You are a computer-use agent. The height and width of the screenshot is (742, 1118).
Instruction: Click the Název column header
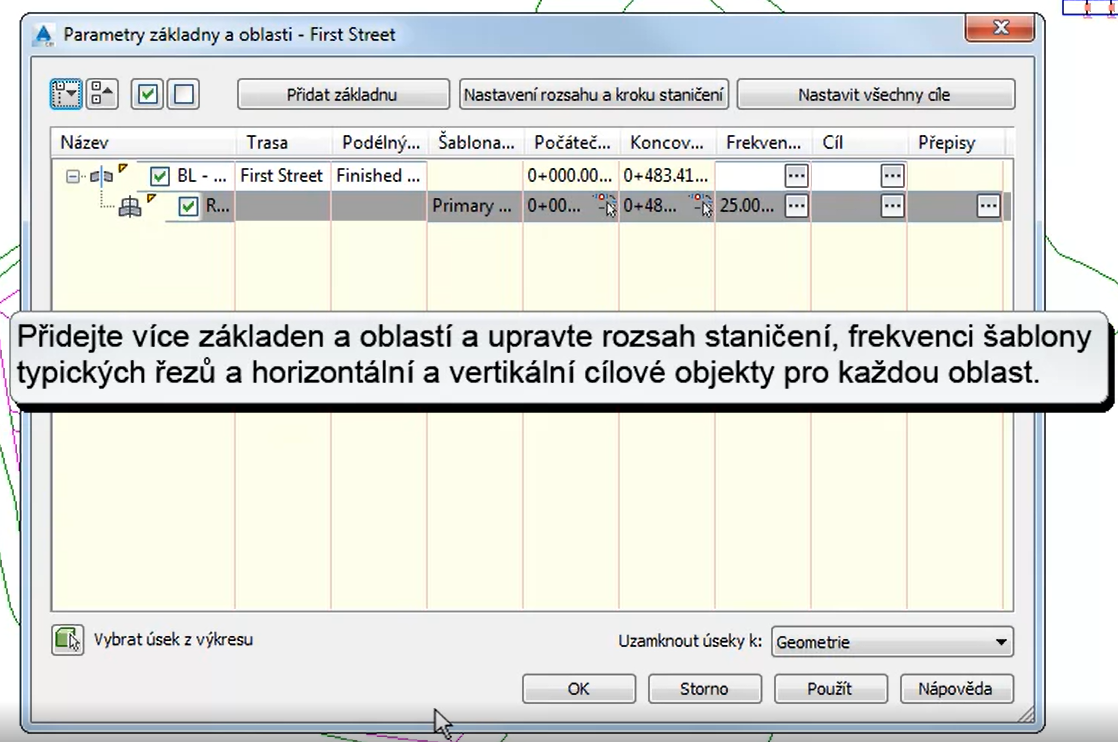[142, 143]
